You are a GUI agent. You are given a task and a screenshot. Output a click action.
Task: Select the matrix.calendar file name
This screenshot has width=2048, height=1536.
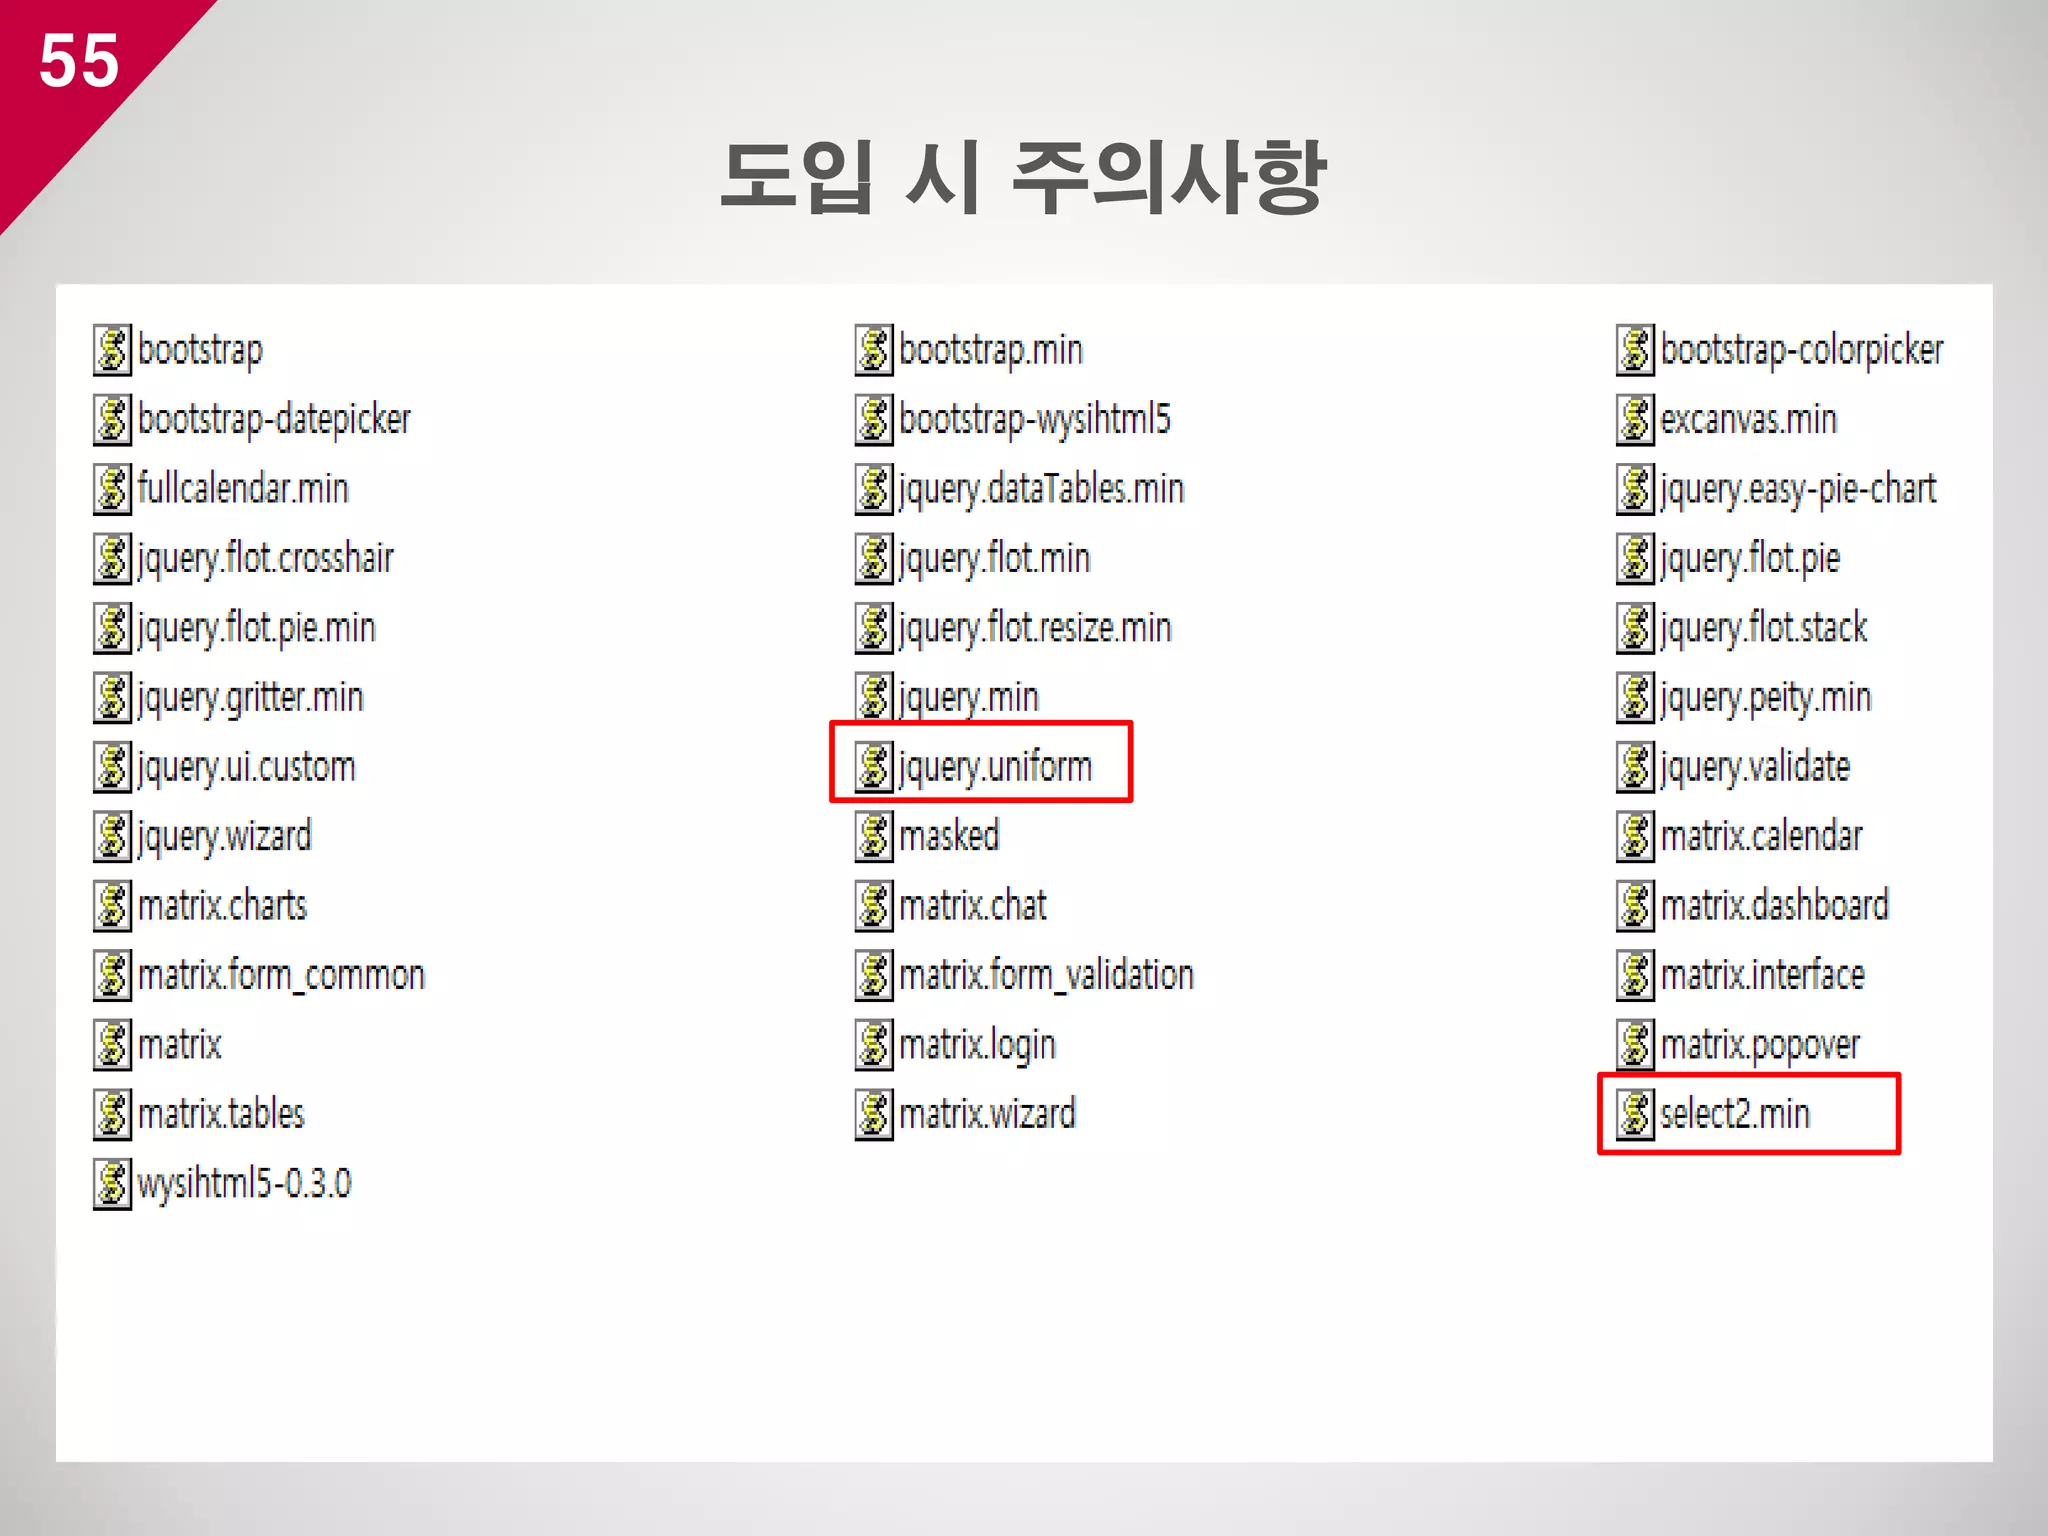(1762, 836)
